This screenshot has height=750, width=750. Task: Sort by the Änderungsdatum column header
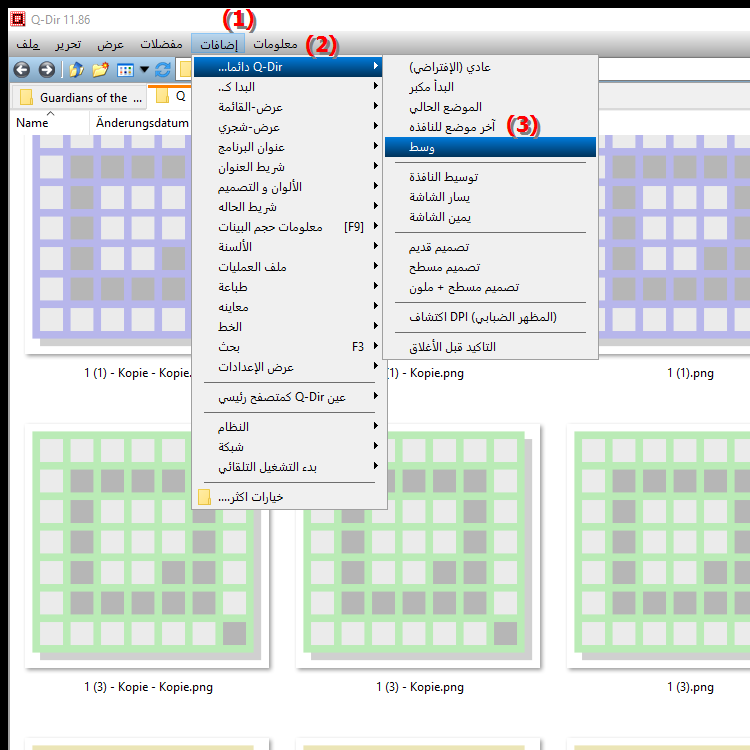[141, 123]
